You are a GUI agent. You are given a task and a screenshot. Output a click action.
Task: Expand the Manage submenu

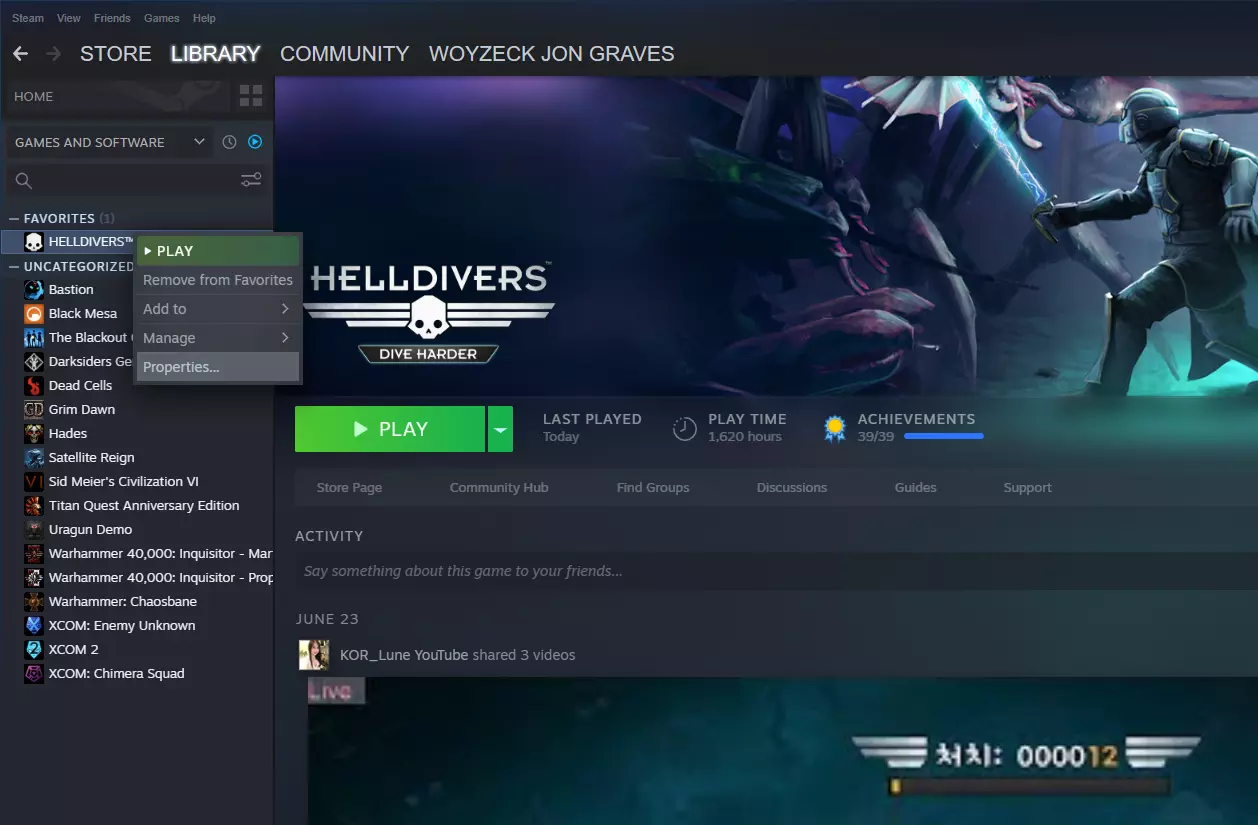click(x=218, y=338)
